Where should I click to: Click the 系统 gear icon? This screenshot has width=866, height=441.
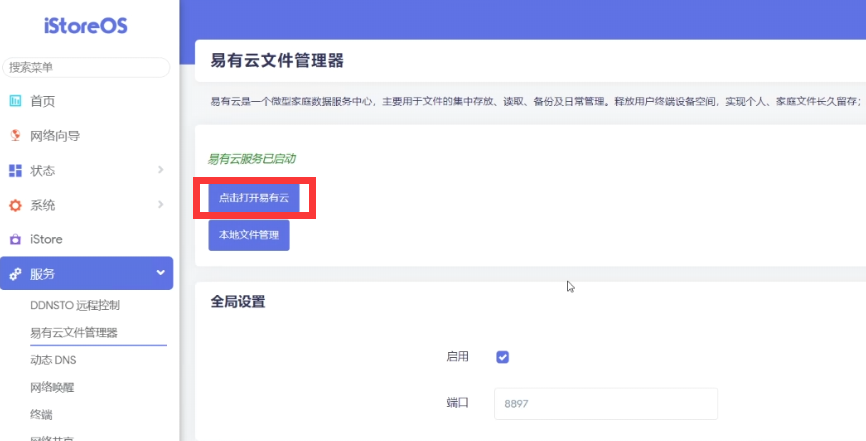click(x=15, y=206)
